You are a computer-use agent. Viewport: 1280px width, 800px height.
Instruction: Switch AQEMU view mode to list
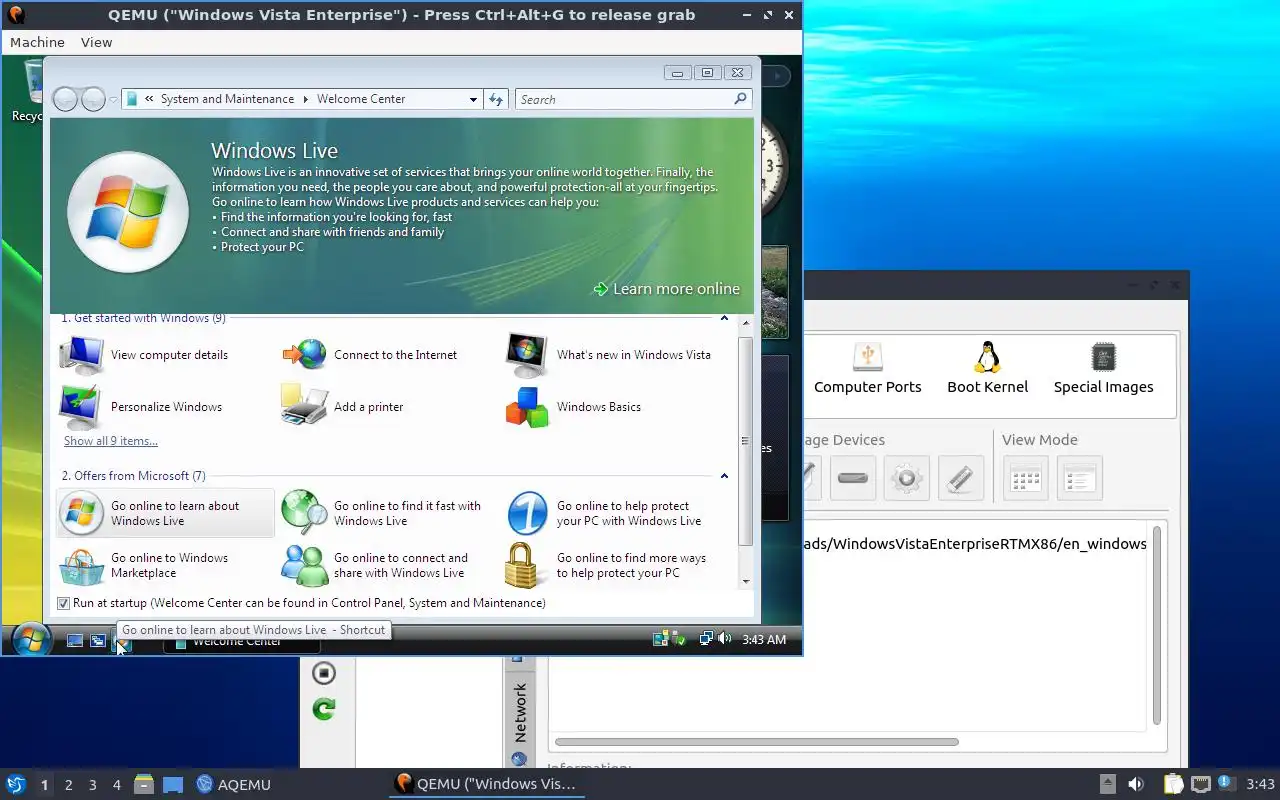click(x=1079, y=478)
